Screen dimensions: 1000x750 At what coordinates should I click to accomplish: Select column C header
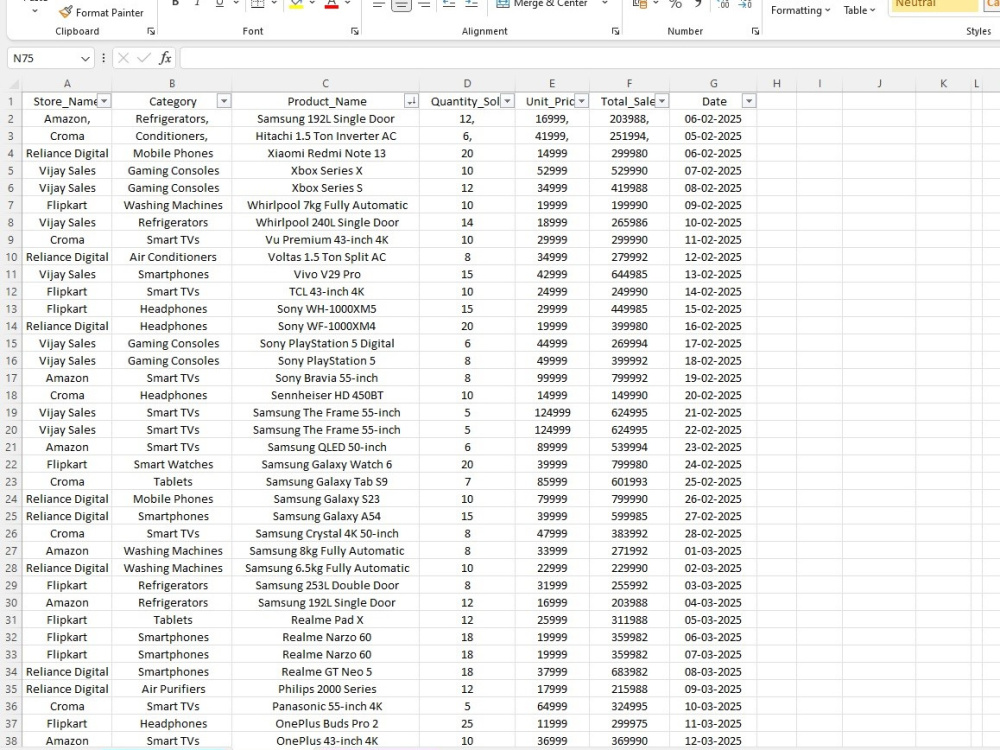point(325,84)
